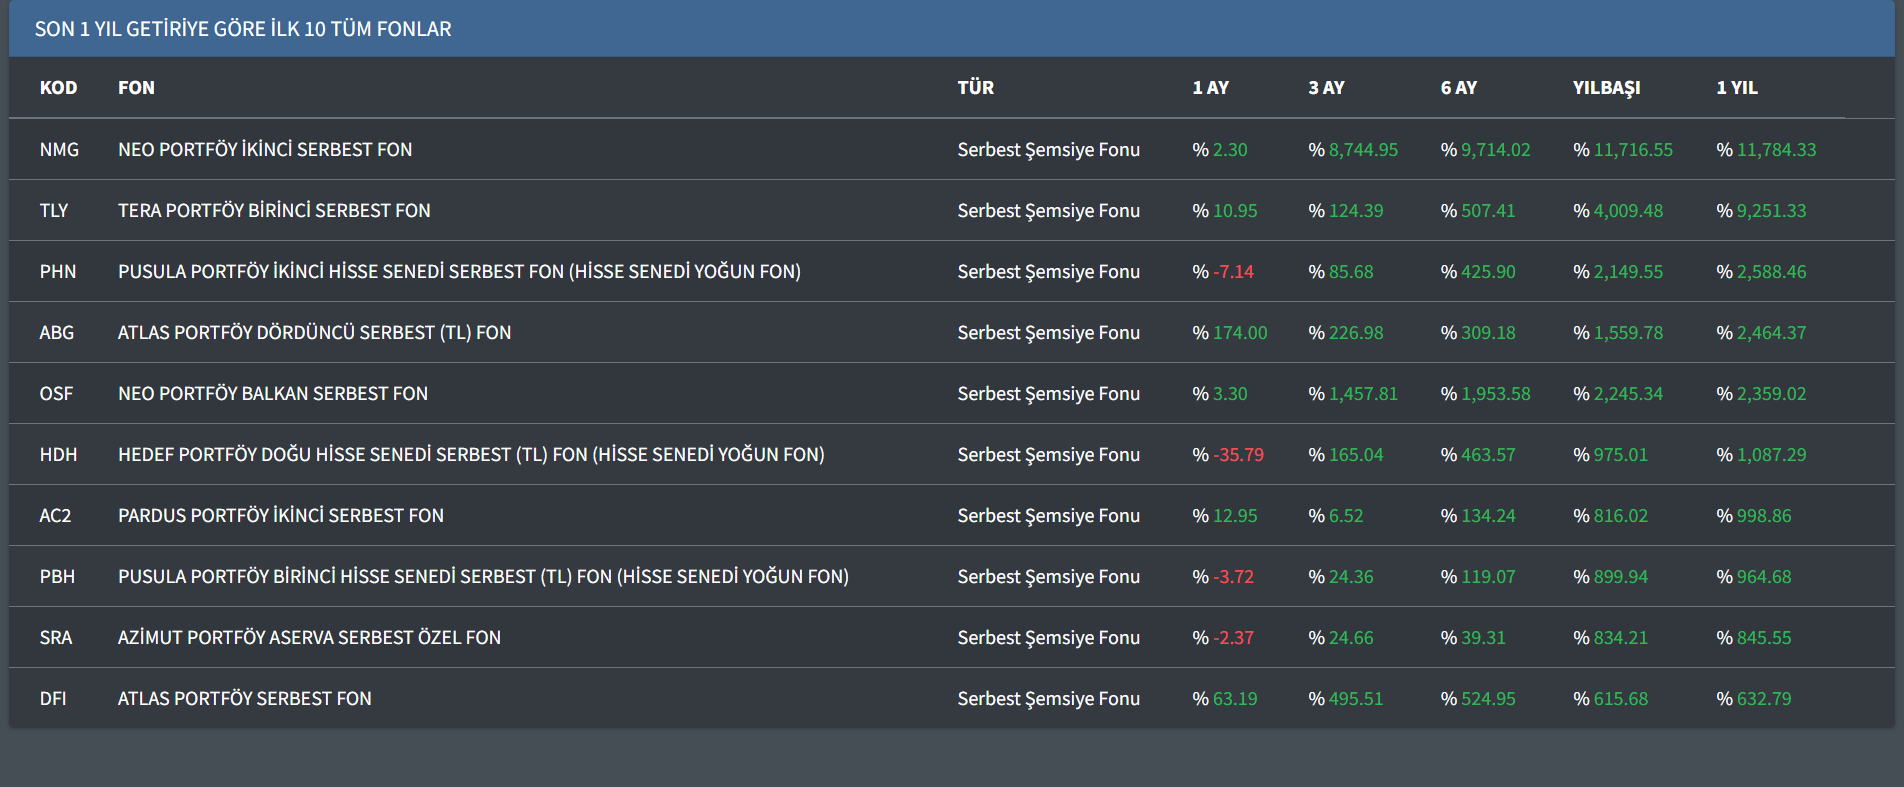Select the NMG fund code
Screen dimensions: 1904x787
tap(59, 150)
